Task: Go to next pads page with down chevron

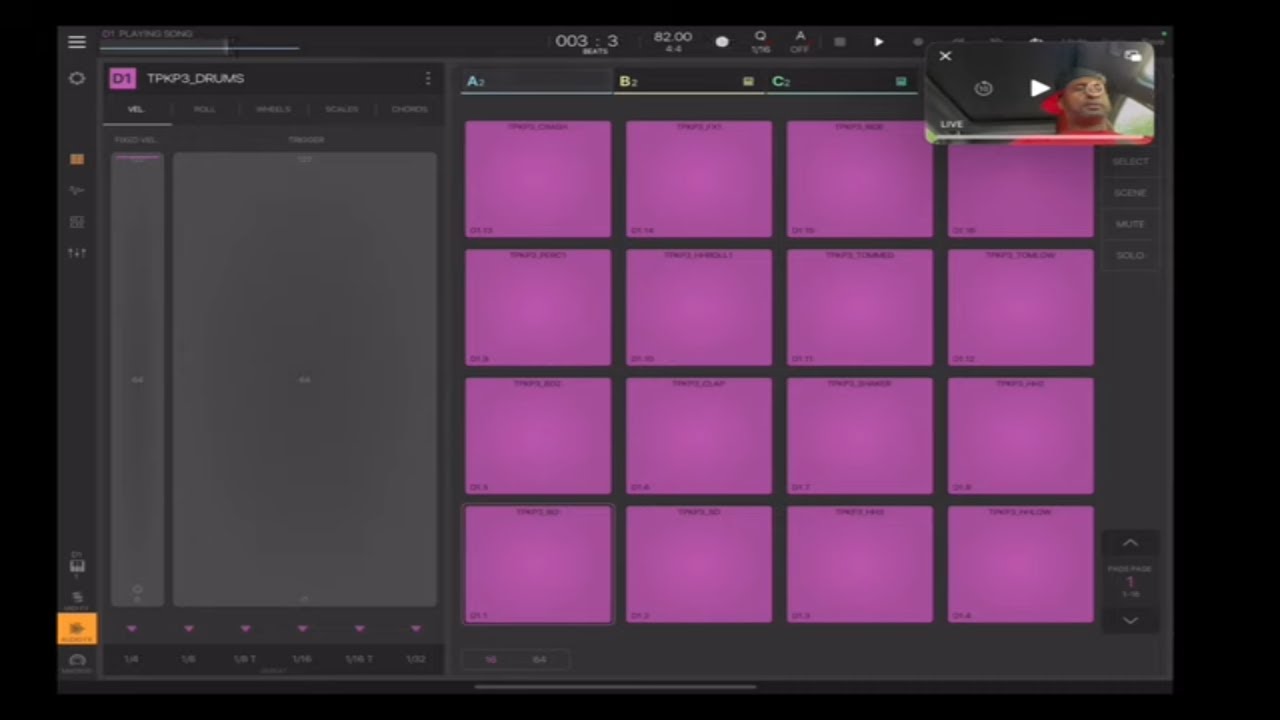Action: (x=1130, y=620)
